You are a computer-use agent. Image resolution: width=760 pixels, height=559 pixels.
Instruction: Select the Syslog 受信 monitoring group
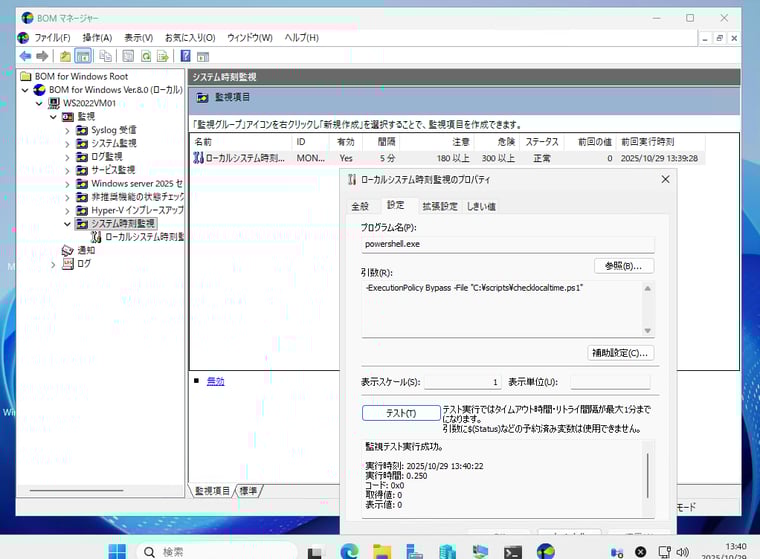pyautogui.click(x=113, y=130)
